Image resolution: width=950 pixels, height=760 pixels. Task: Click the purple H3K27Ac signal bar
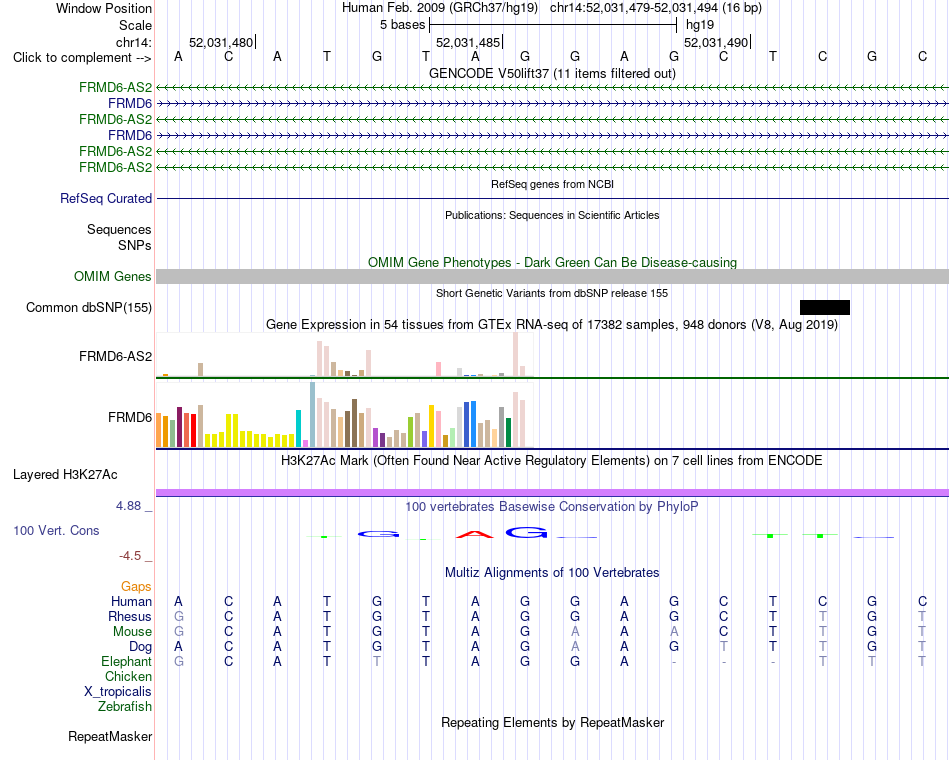552,493
